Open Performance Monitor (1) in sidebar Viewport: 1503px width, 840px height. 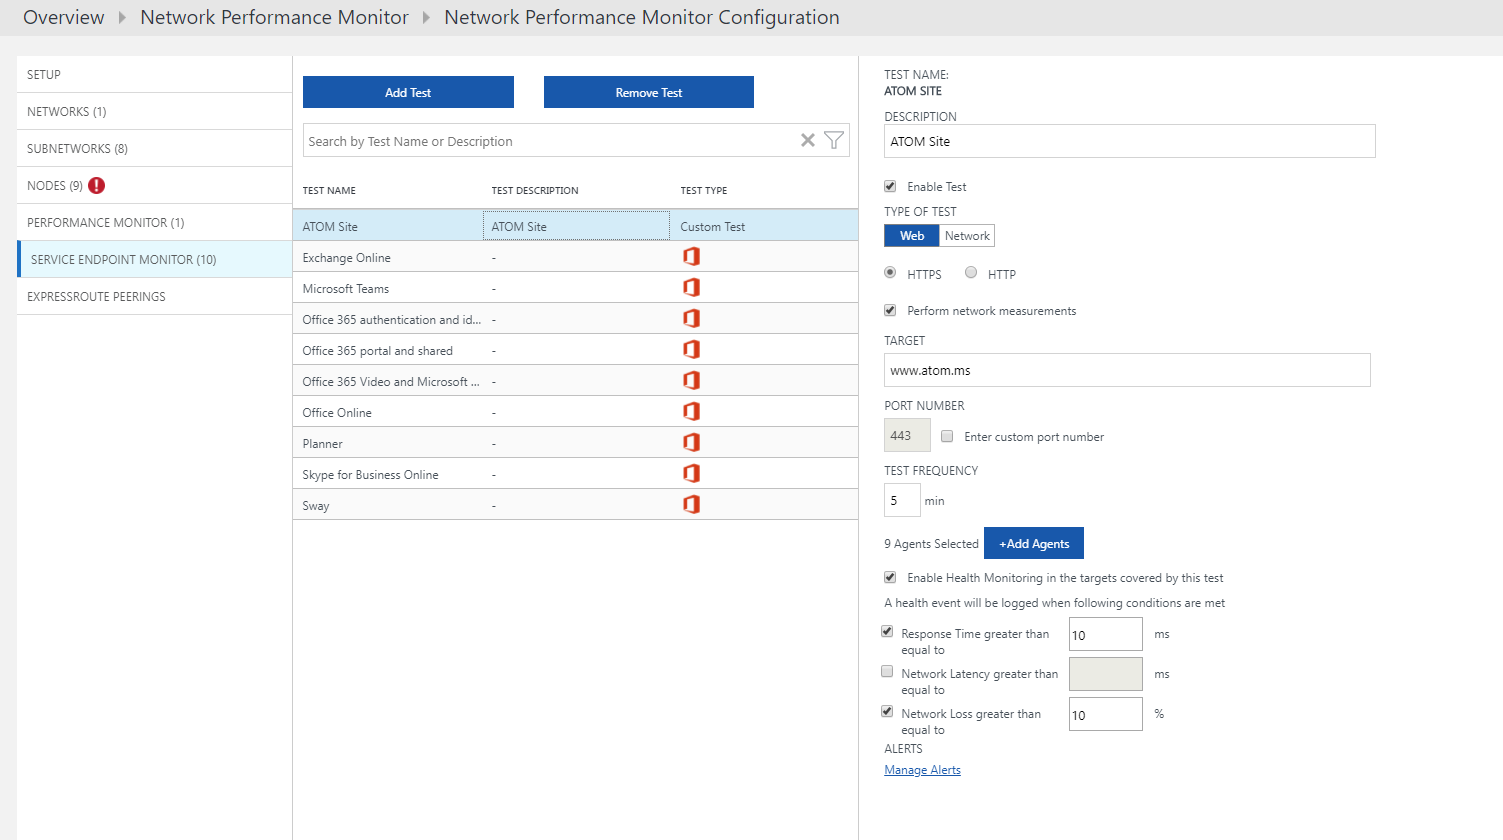click(x=155, y=222)
